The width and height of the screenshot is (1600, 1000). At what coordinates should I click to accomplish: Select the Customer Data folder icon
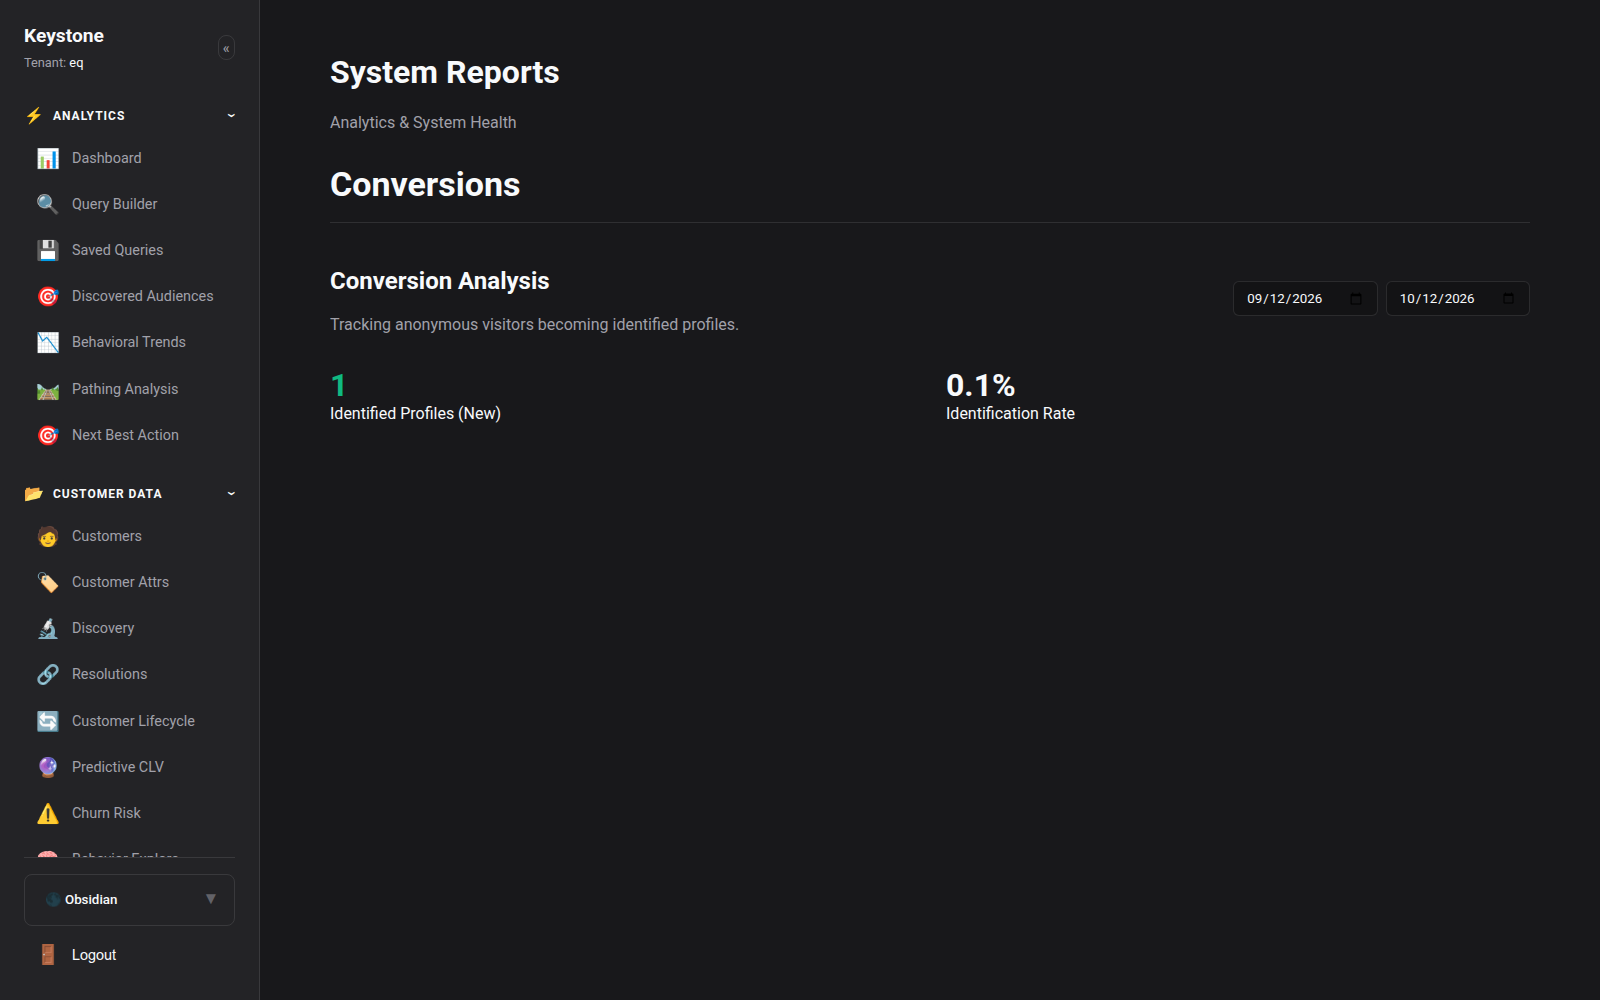click(x=34, y=494)
